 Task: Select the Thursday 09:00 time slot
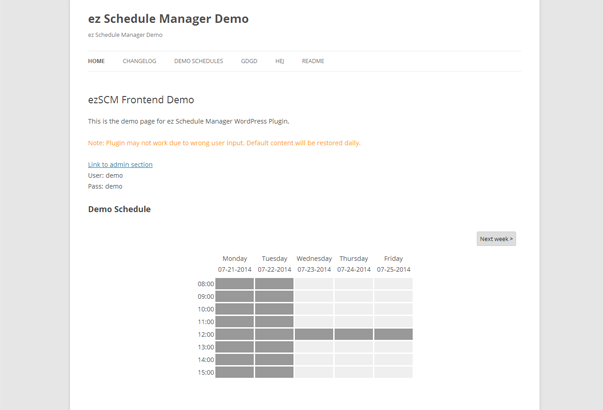(354, 297)
